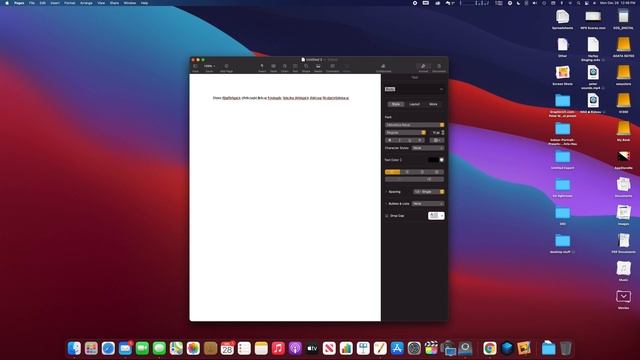Expand the Bullets & Lists disclosure triangle
Screen dimensions: 640x360
click(x=386, y=203)
